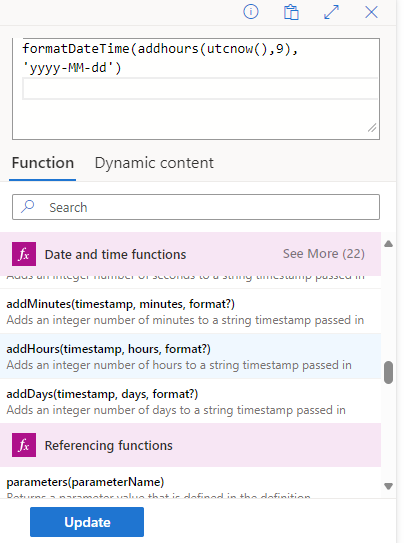This screenshot has width=412, height=543.
Task: Switch to the Dynamic content tab
Action: 154,163
